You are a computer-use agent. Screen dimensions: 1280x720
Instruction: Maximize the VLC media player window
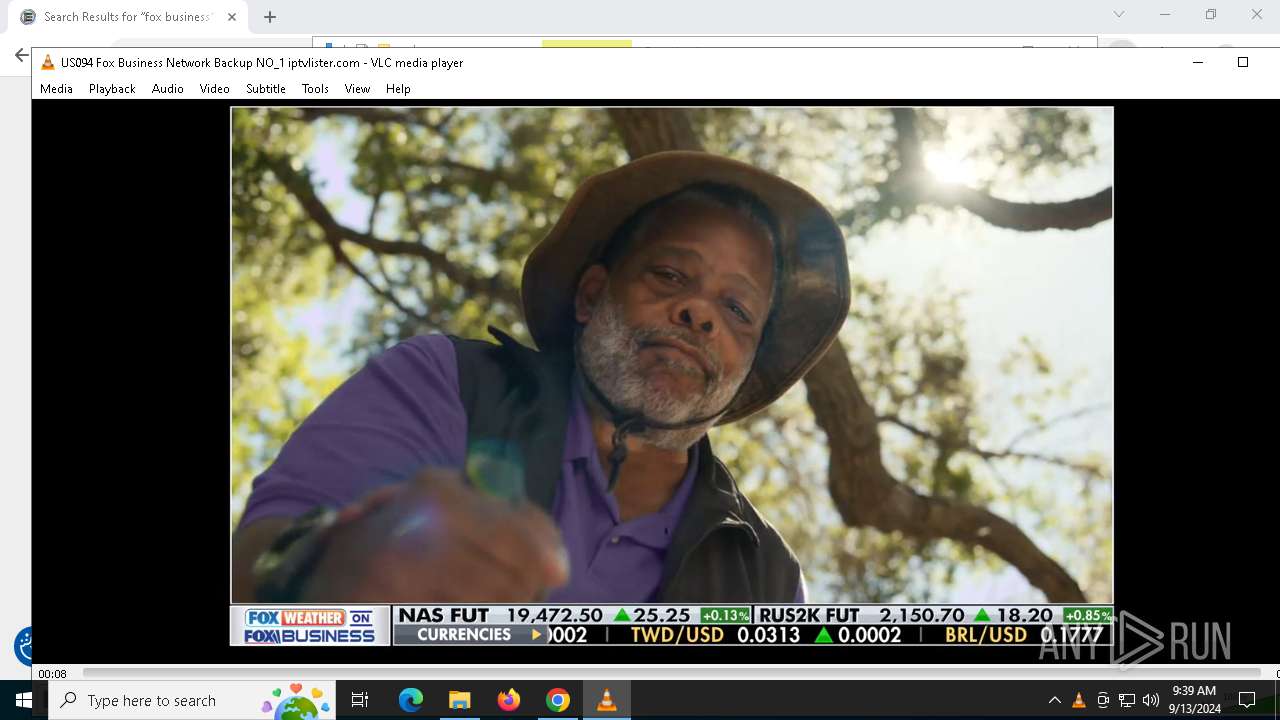[1243, 62]
